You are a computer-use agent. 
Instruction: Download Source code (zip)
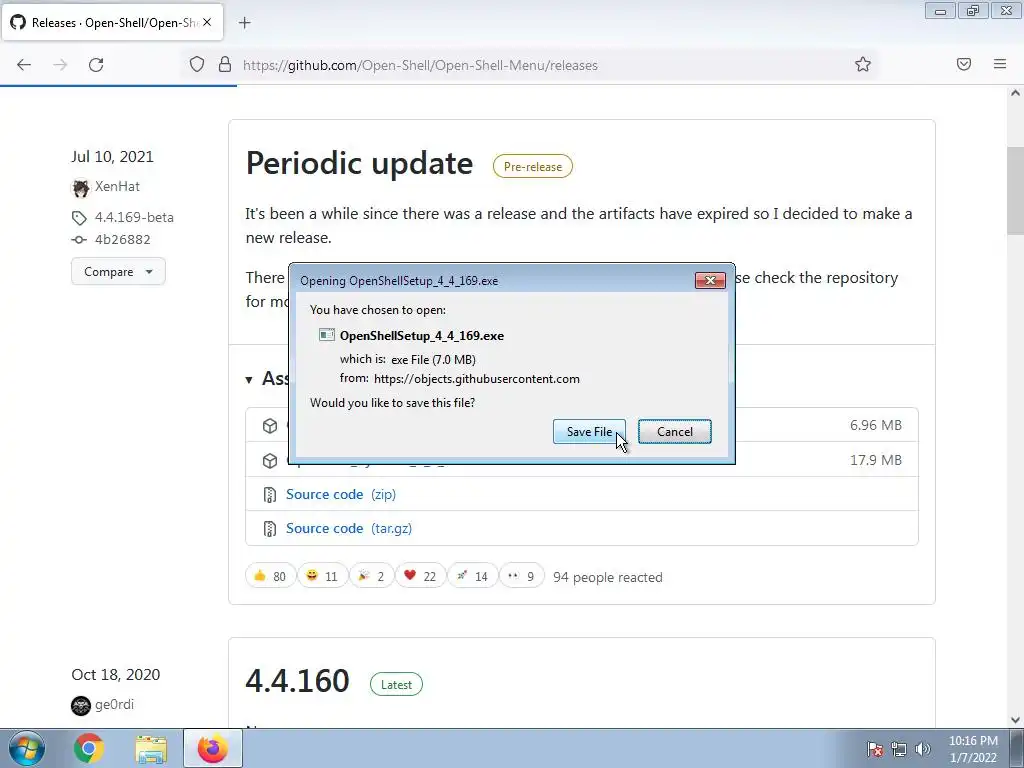tap(341, 494)
